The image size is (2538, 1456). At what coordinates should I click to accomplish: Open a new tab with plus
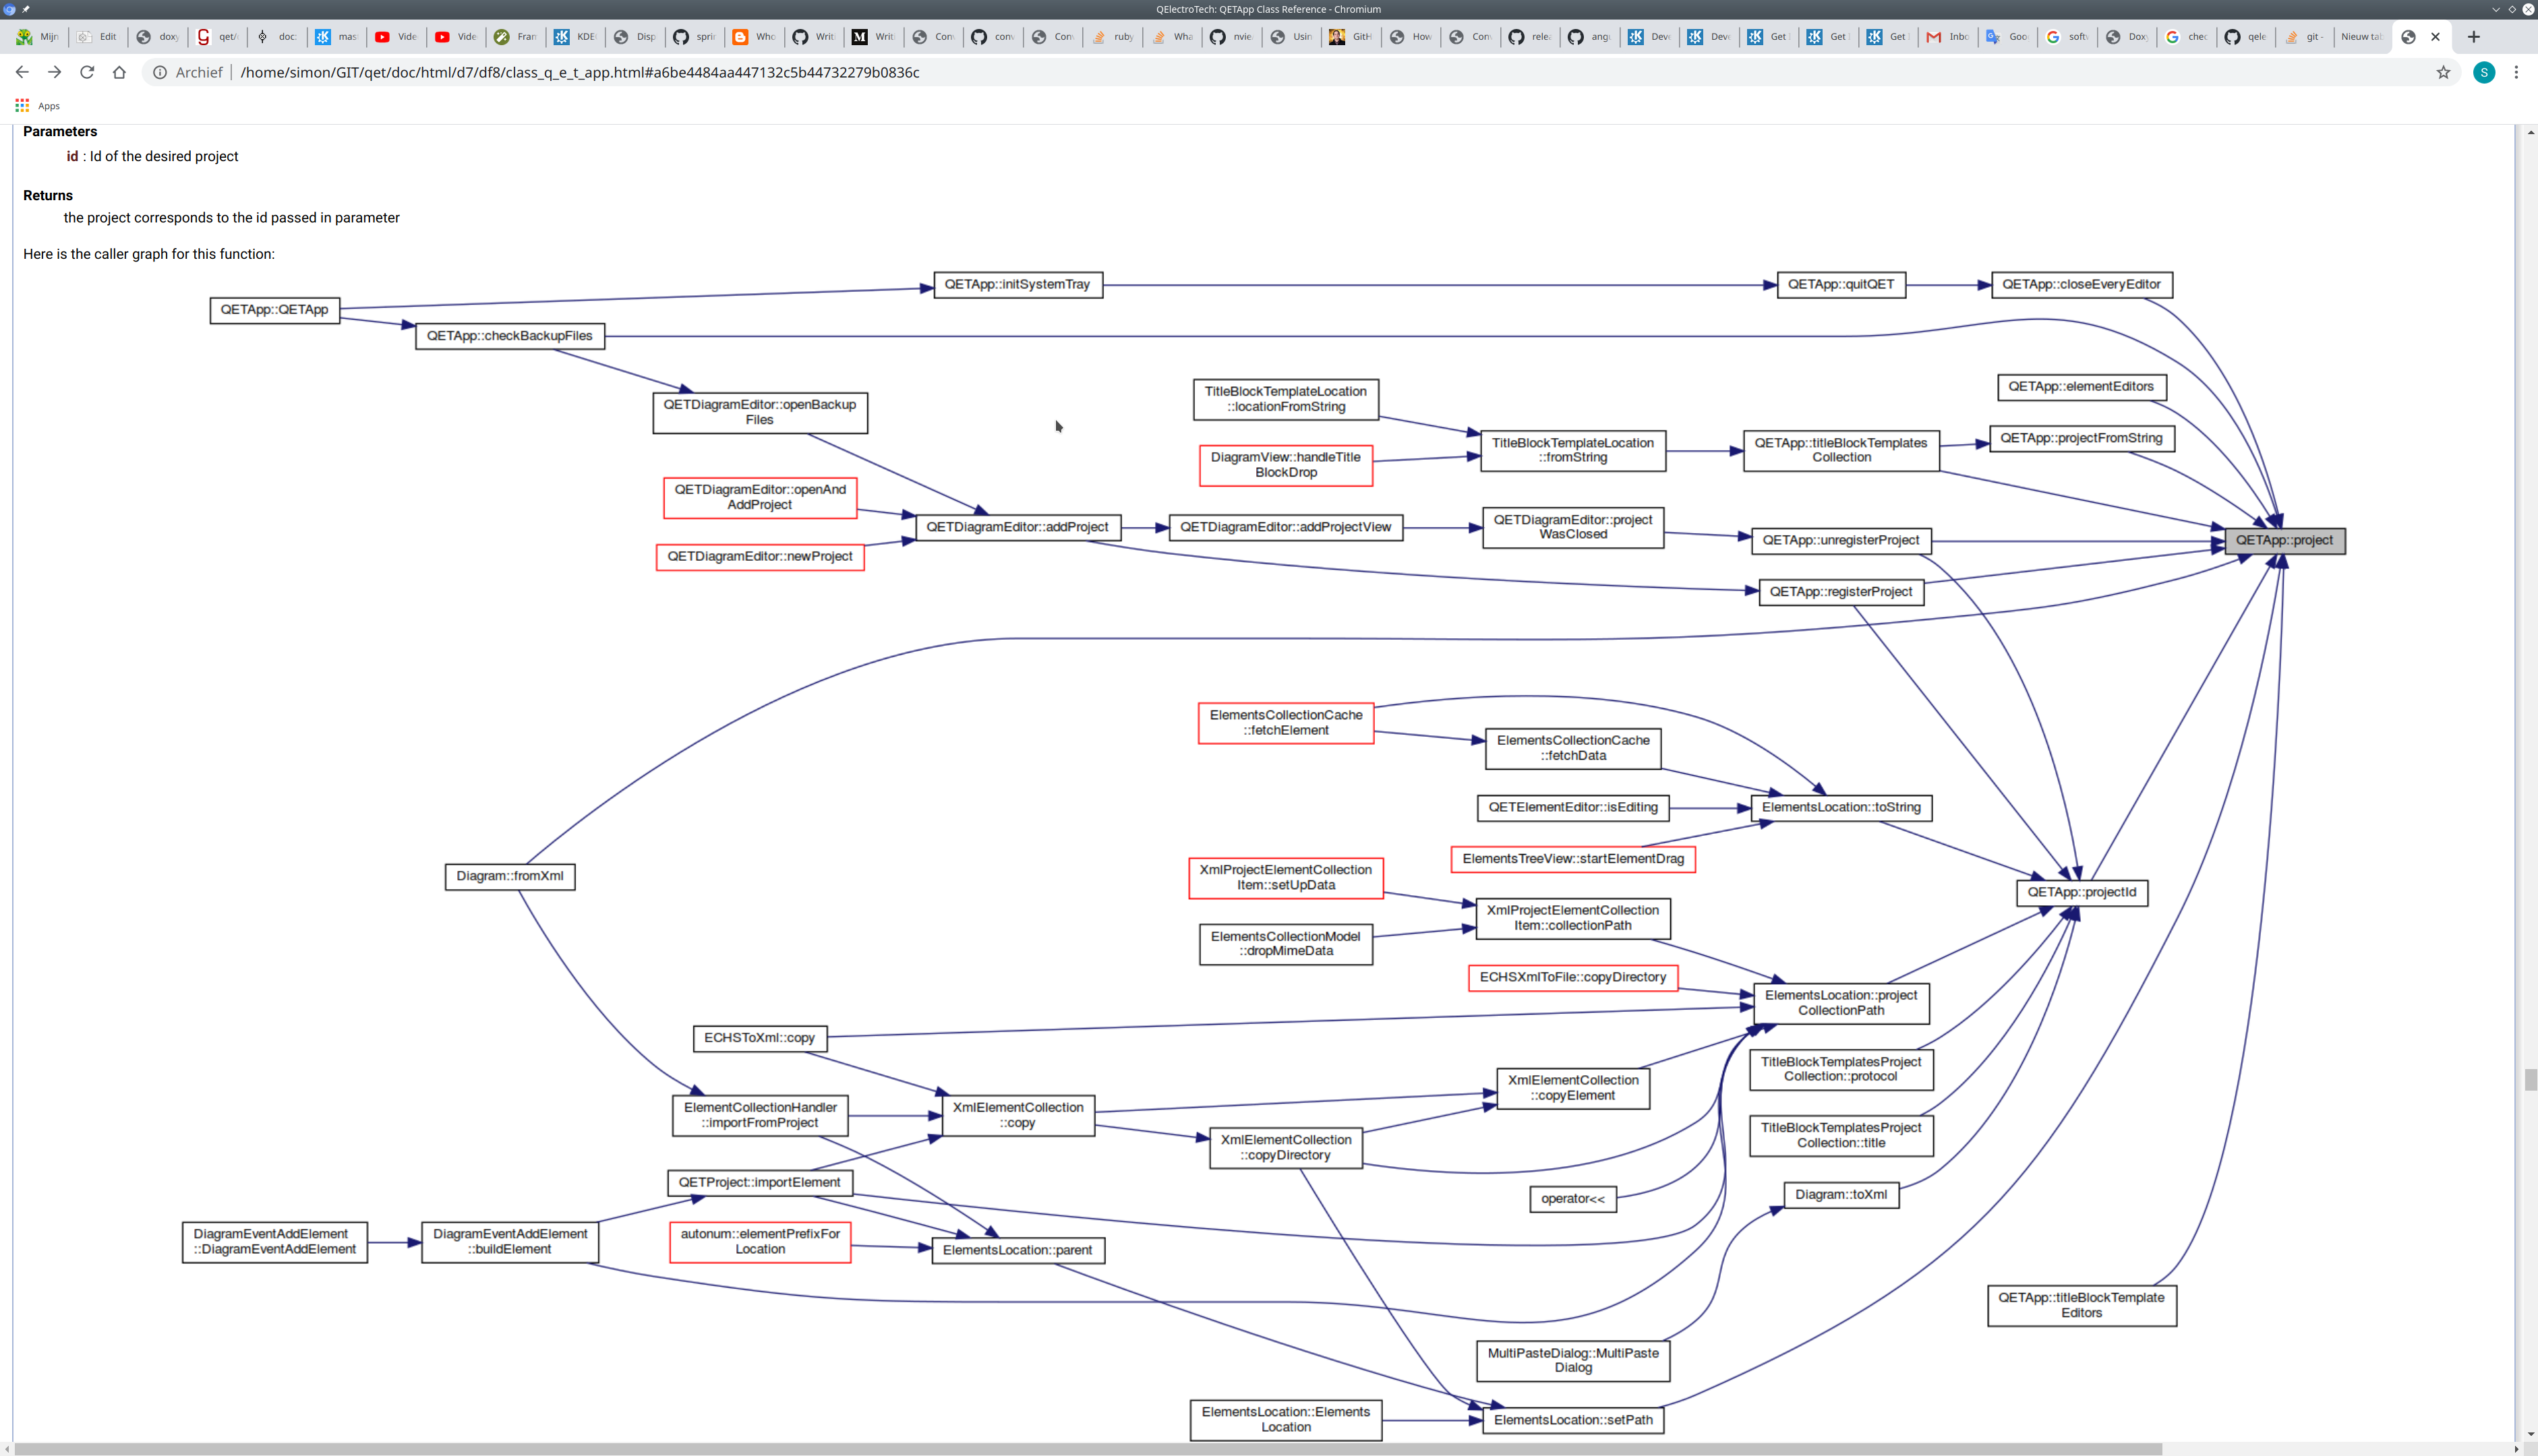tap(2473, 37)
